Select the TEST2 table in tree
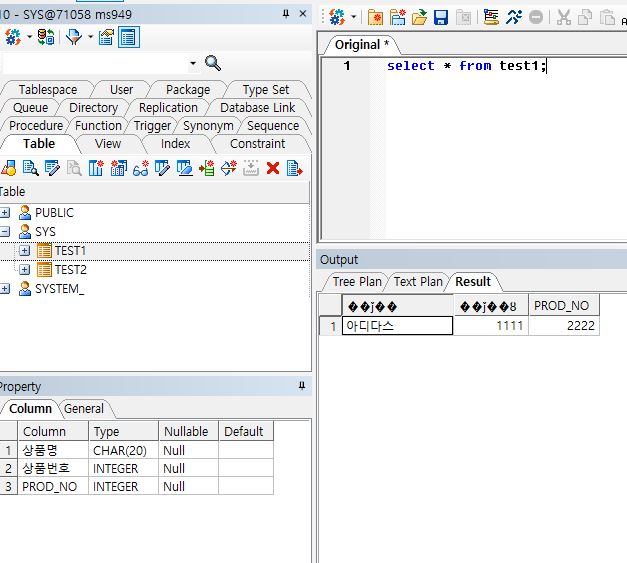This screenshot has height=563, width=627. click(70, 269)
